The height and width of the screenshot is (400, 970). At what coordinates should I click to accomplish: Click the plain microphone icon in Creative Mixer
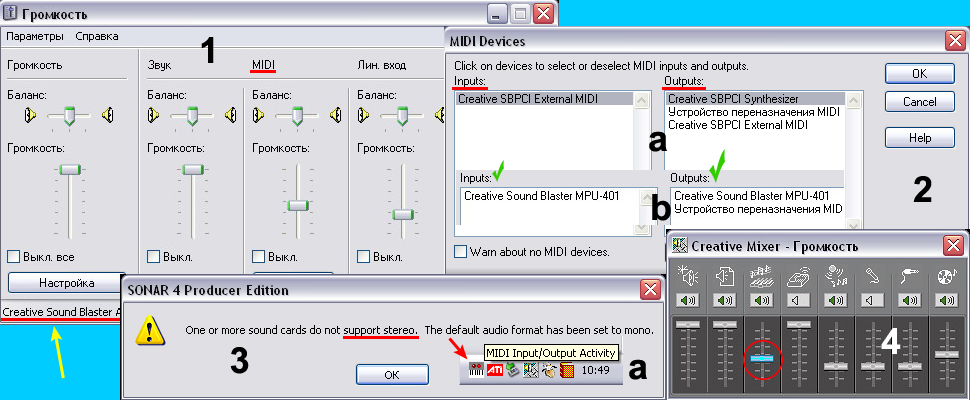(871, 278)
